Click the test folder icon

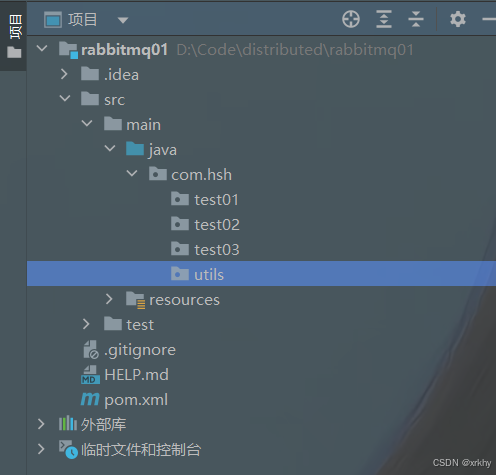113,324
